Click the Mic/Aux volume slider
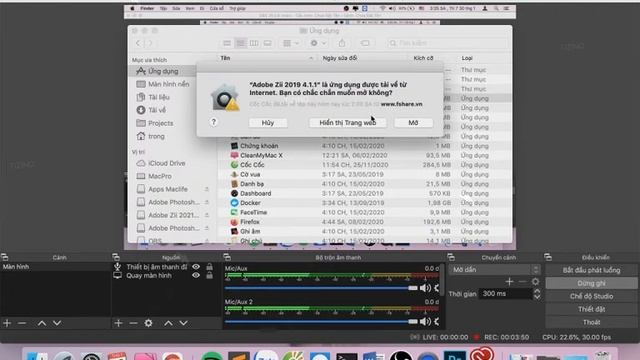Image resolution: width=640 pixels, height=360 pixels. point(321,288)
